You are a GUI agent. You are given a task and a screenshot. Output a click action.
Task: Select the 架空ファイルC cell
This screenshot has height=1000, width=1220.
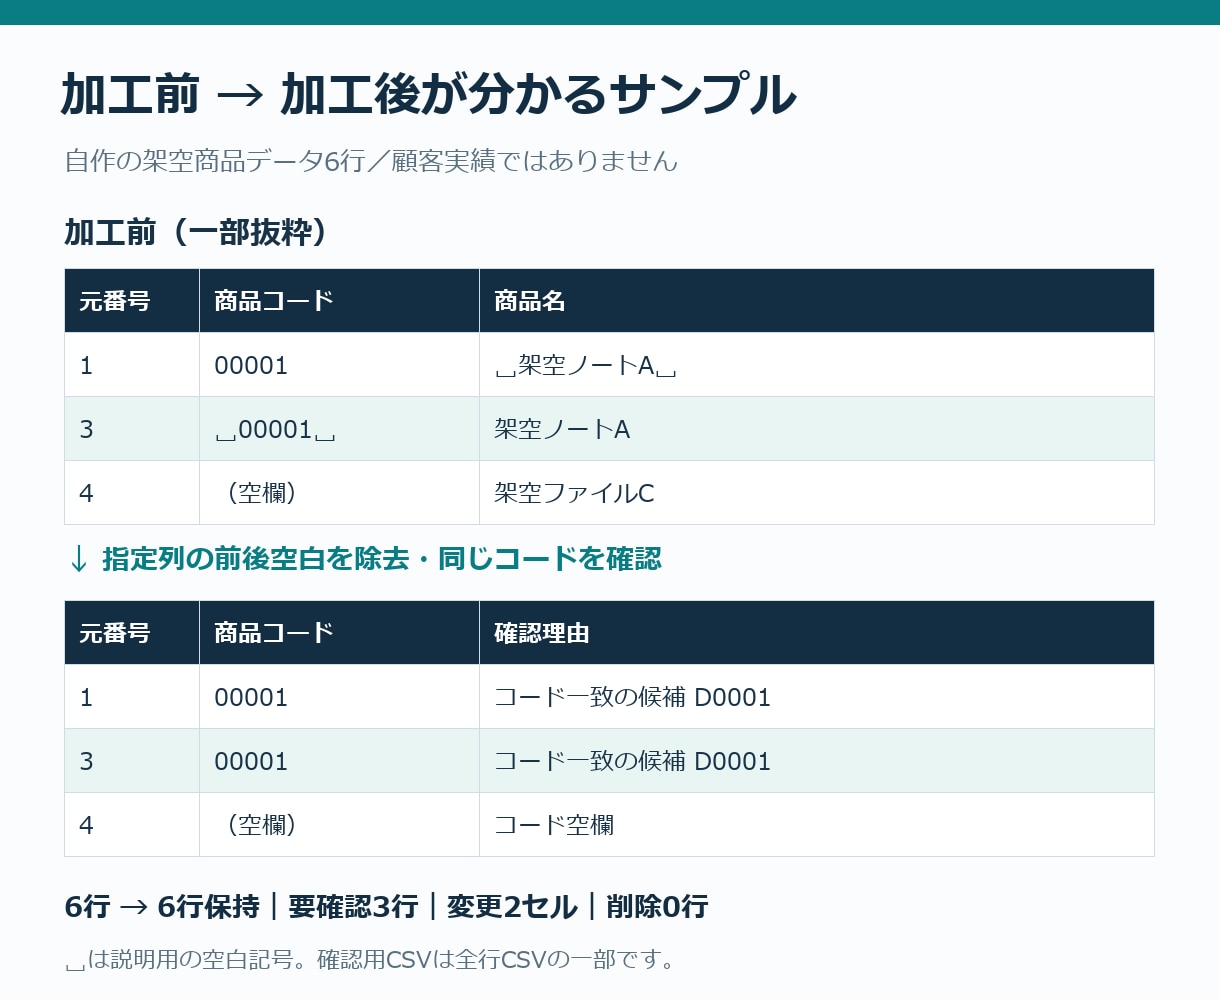tap(817, 493)
